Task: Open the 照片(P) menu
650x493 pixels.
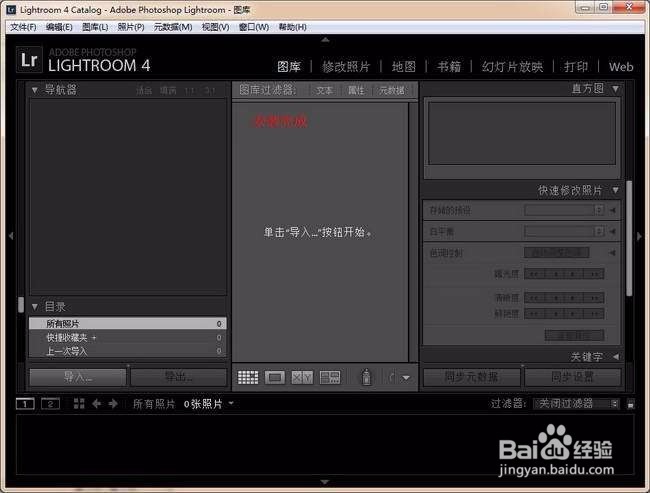Action: coord(131,27)
